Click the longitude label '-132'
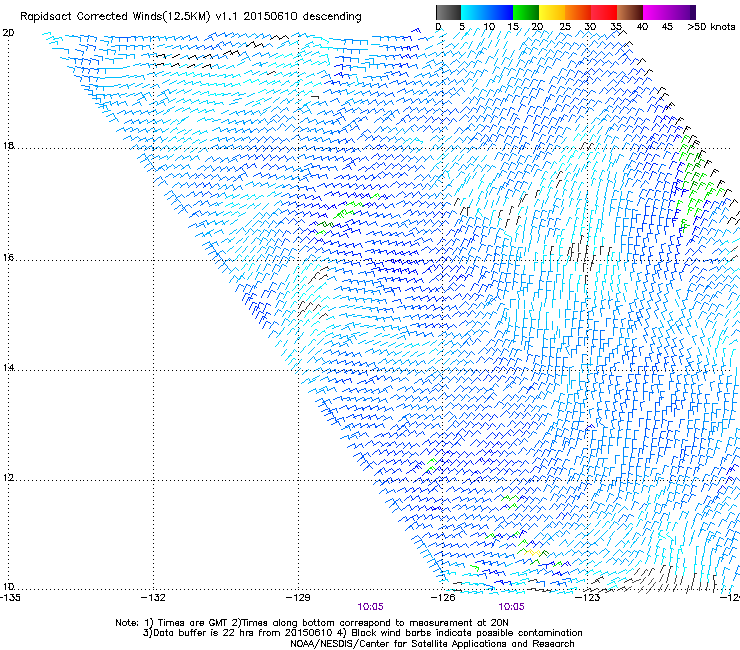The height and width of the screenshot is (650, 740). click(153, 598)
